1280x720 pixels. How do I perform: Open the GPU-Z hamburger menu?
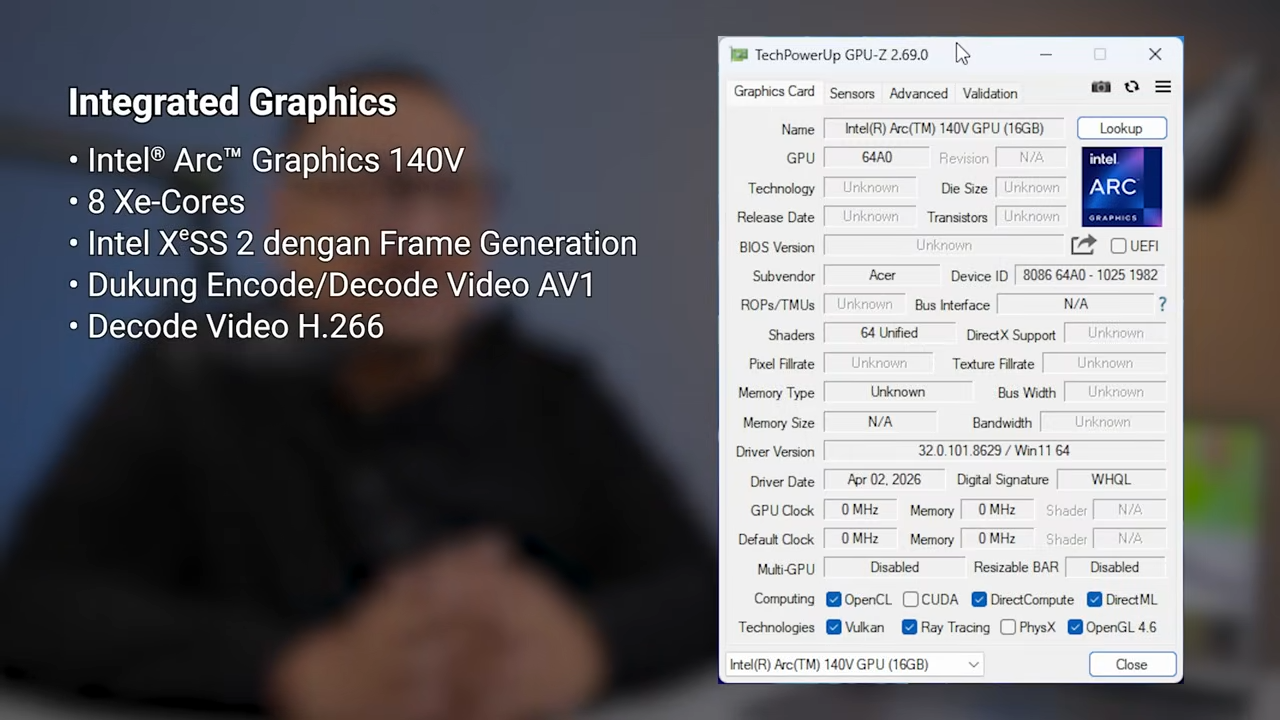tap(1163, 87)
